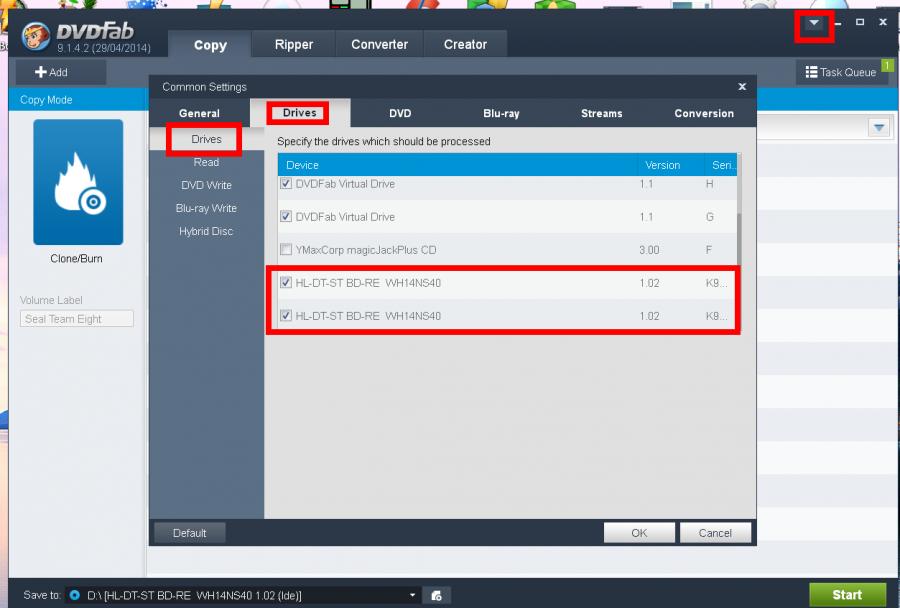Viewport: 900px width, 608px height.
Task: Select the Clone/Burn copy mode thumbnail
Action: [x=78, y=182]
